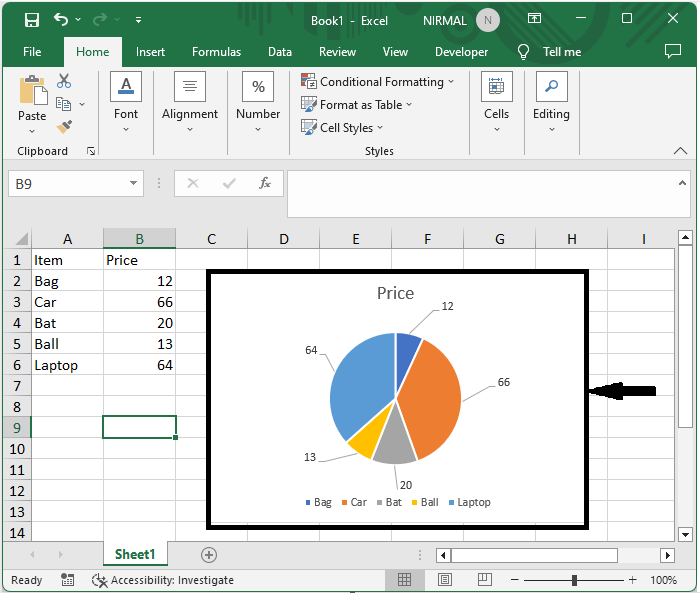Image resolution: width=700 pixels, height=593 pixels.
Task: Open the Number group menu
Action: [x=258, y=103]
